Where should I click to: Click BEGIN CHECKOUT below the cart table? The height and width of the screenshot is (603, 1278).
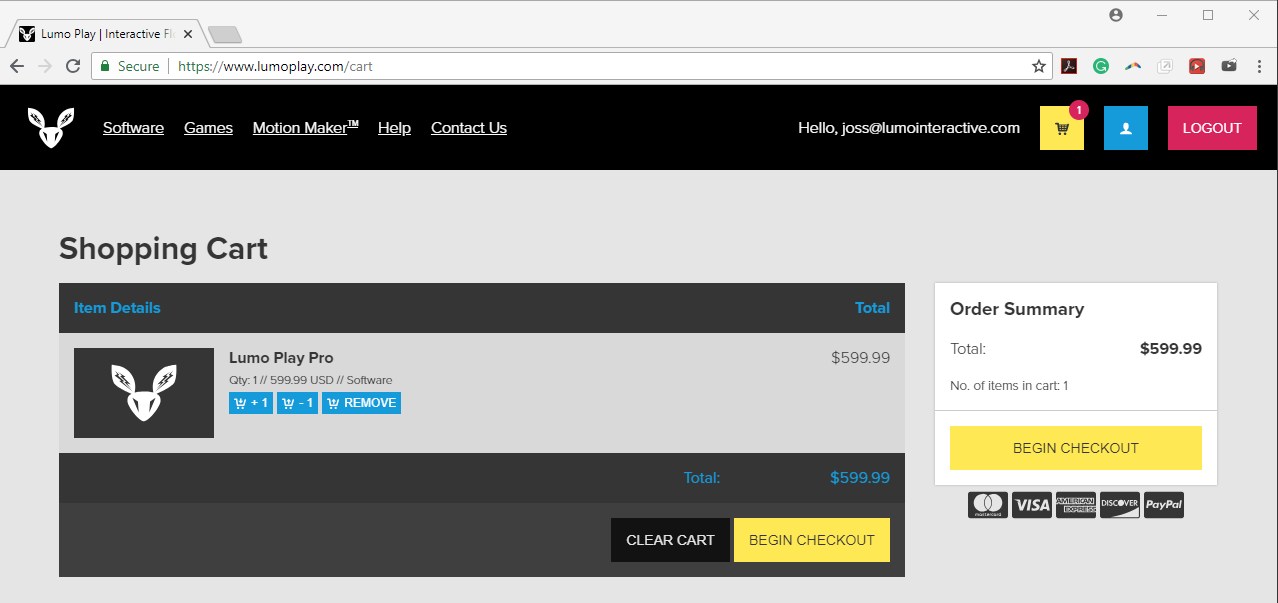[812, 540]
